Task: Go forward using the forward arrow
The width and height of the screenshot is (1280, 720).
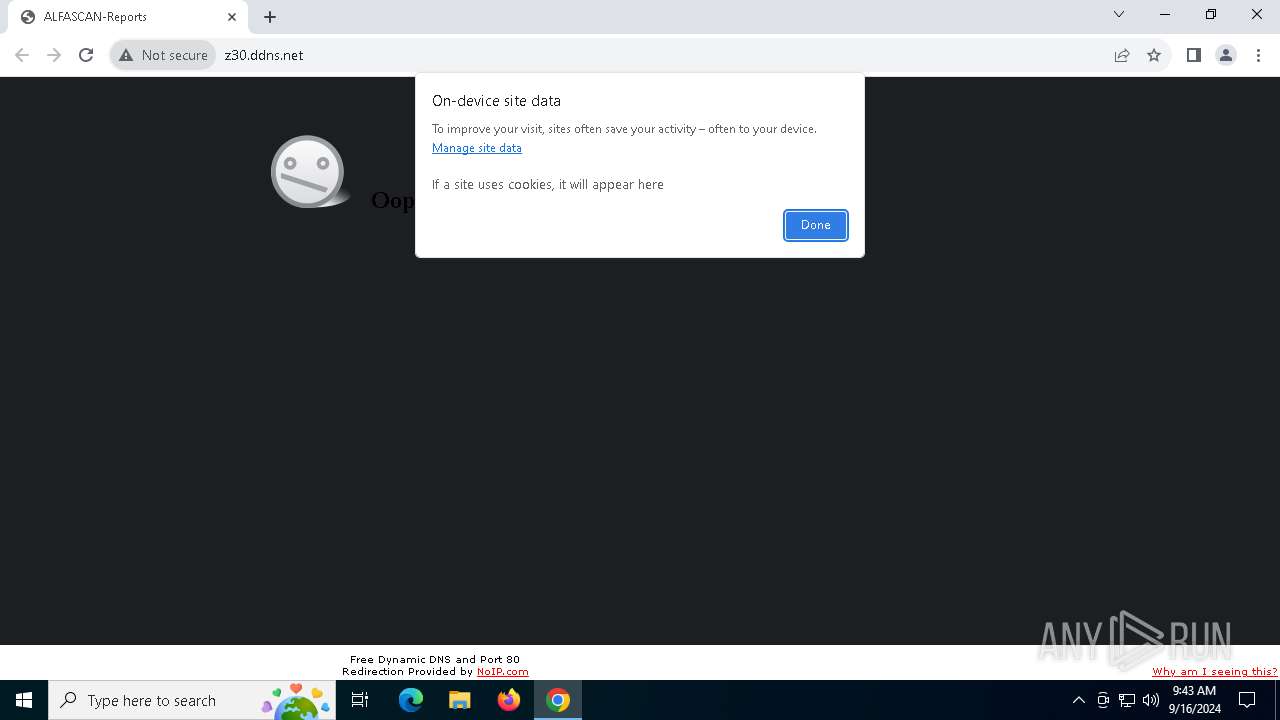Action: [x=54, y=55]
